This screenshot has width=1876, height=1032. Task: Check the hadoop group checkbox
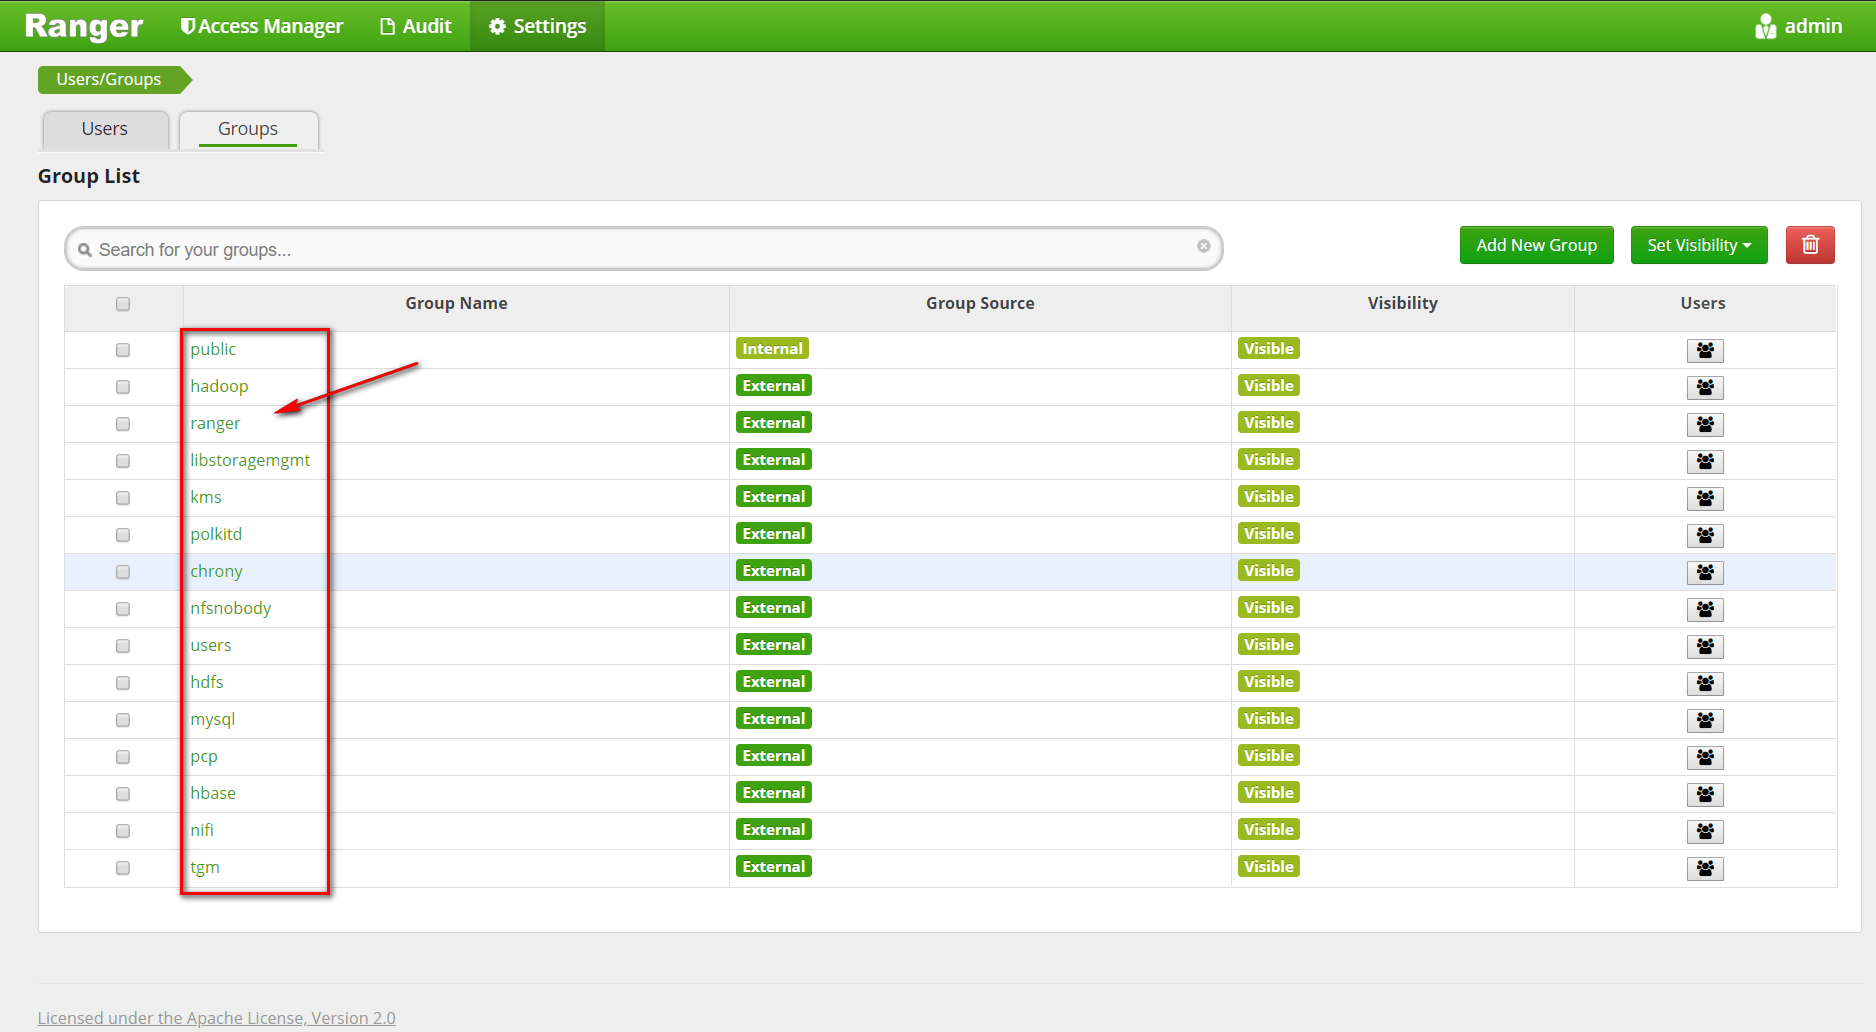pyautogui.click(x=122, y=387)
